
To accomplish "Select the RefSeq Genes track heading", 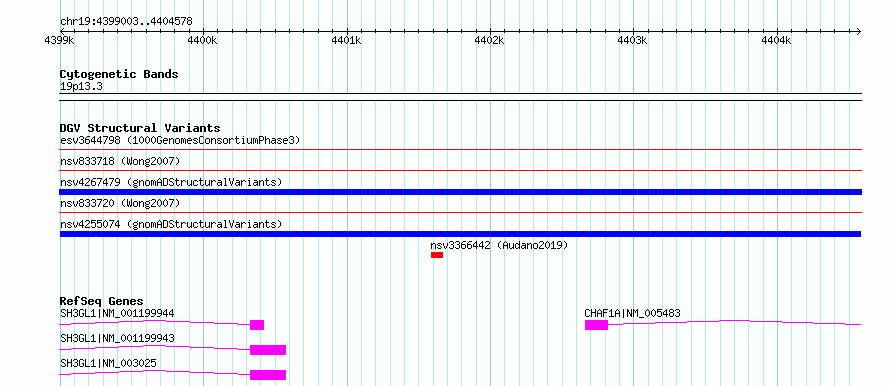I will (x=102, y=301).
